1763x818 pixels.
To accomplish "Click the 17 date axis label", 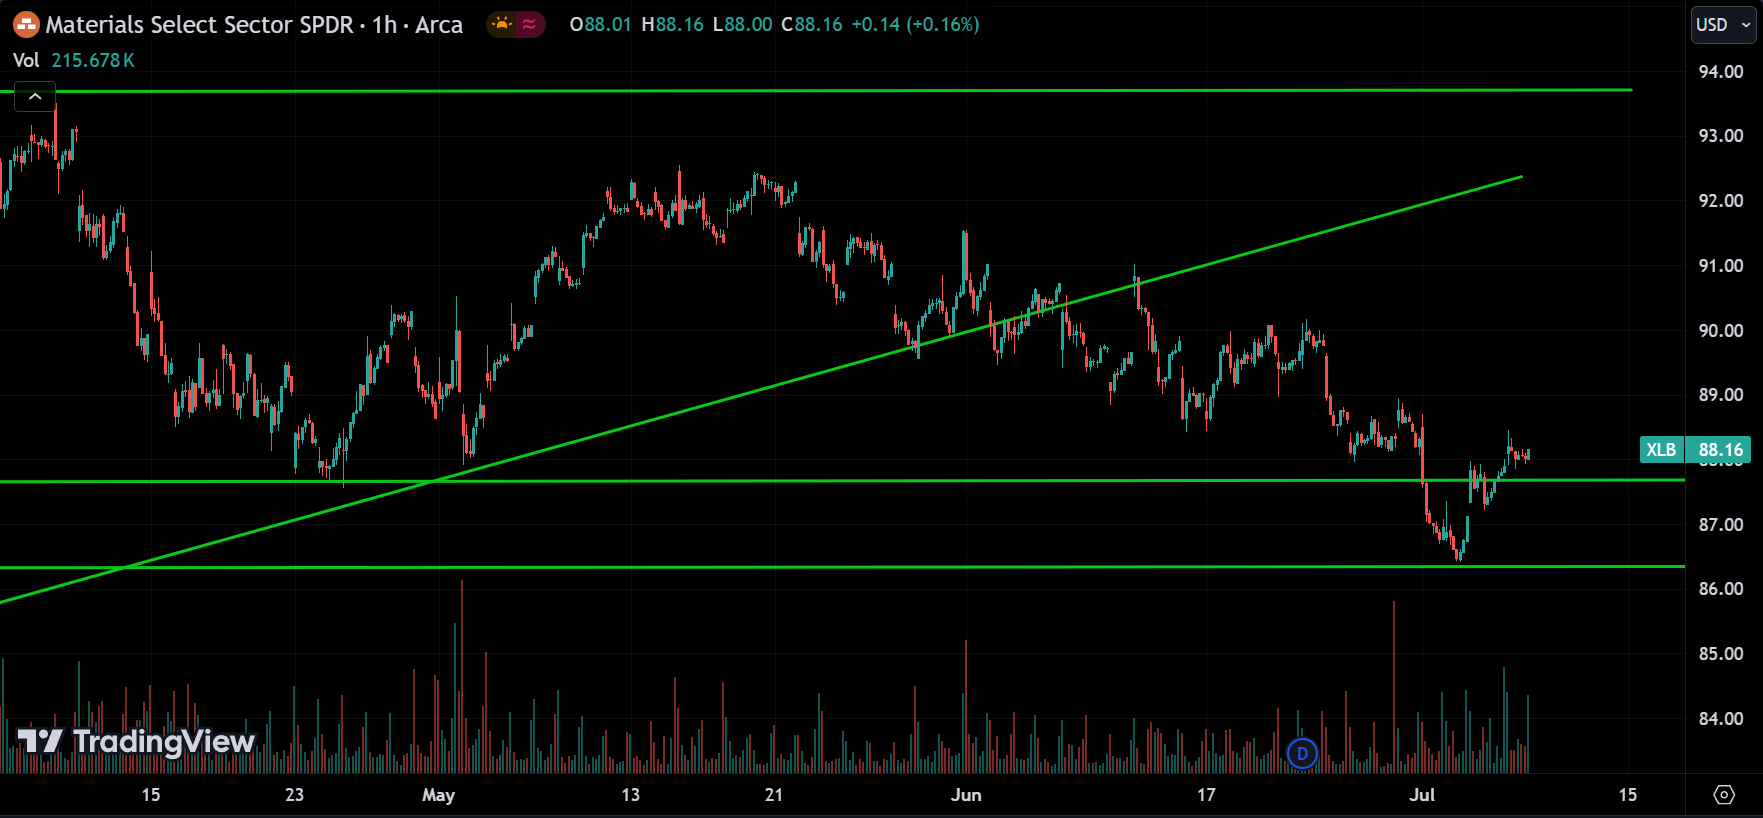I will [1206, 795].
